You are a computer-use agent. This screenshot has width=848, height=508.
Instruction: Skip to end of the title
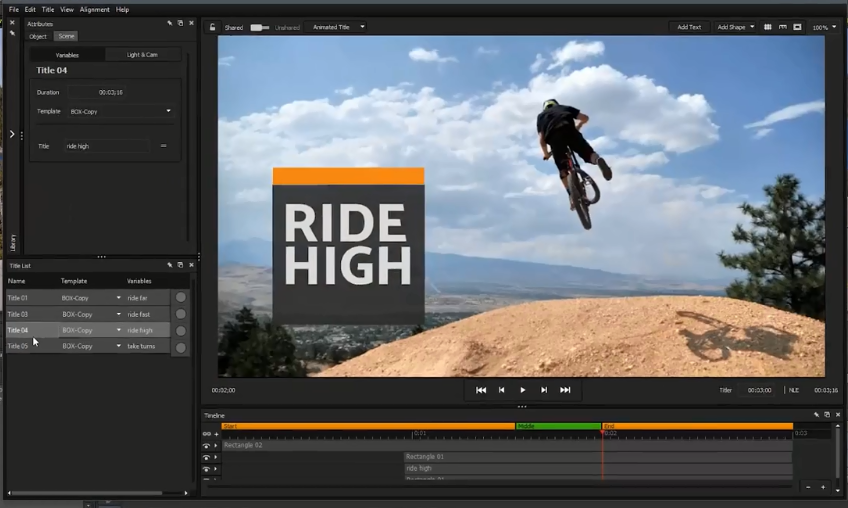pos(565,390)
